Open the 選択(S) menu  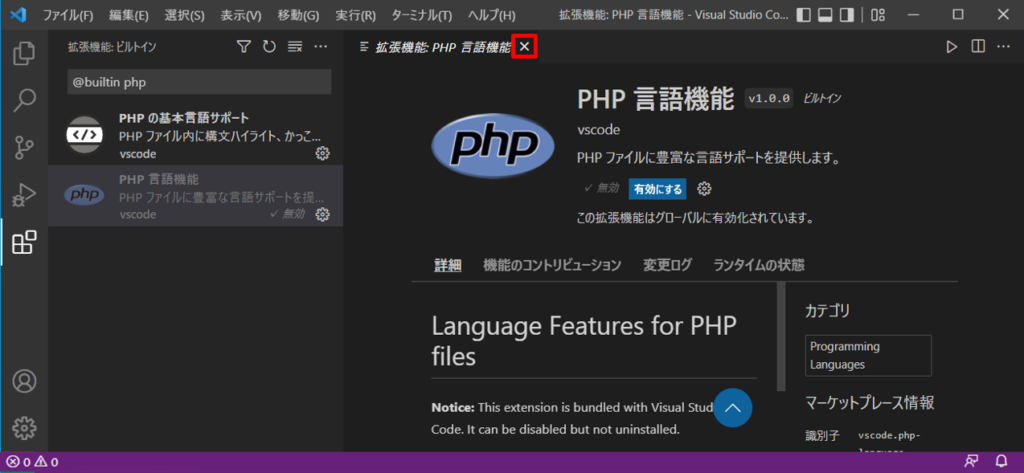point(184,14)
